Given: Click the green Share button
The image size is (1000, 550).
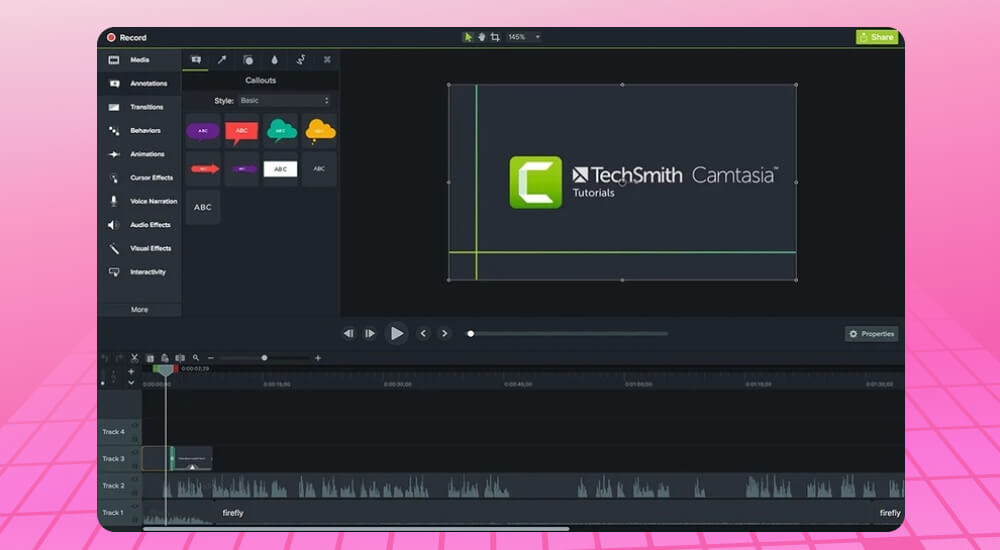Looking at the screenshot, I should pos(876,37).
